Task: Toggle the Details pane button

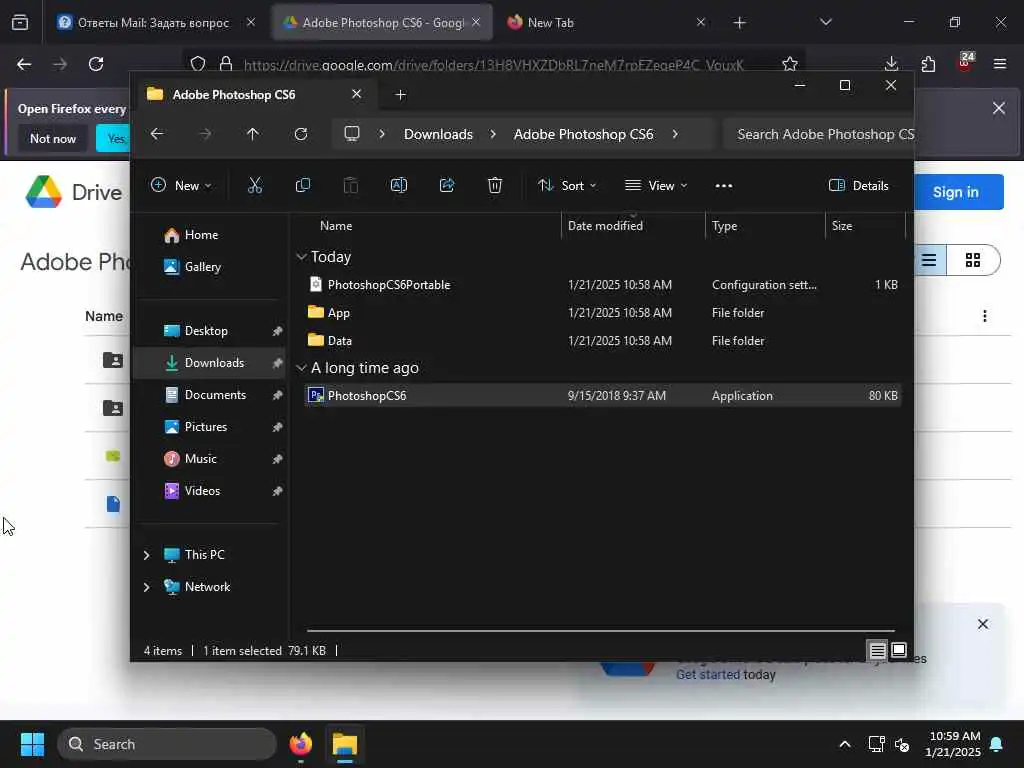Action: [858, 185]
